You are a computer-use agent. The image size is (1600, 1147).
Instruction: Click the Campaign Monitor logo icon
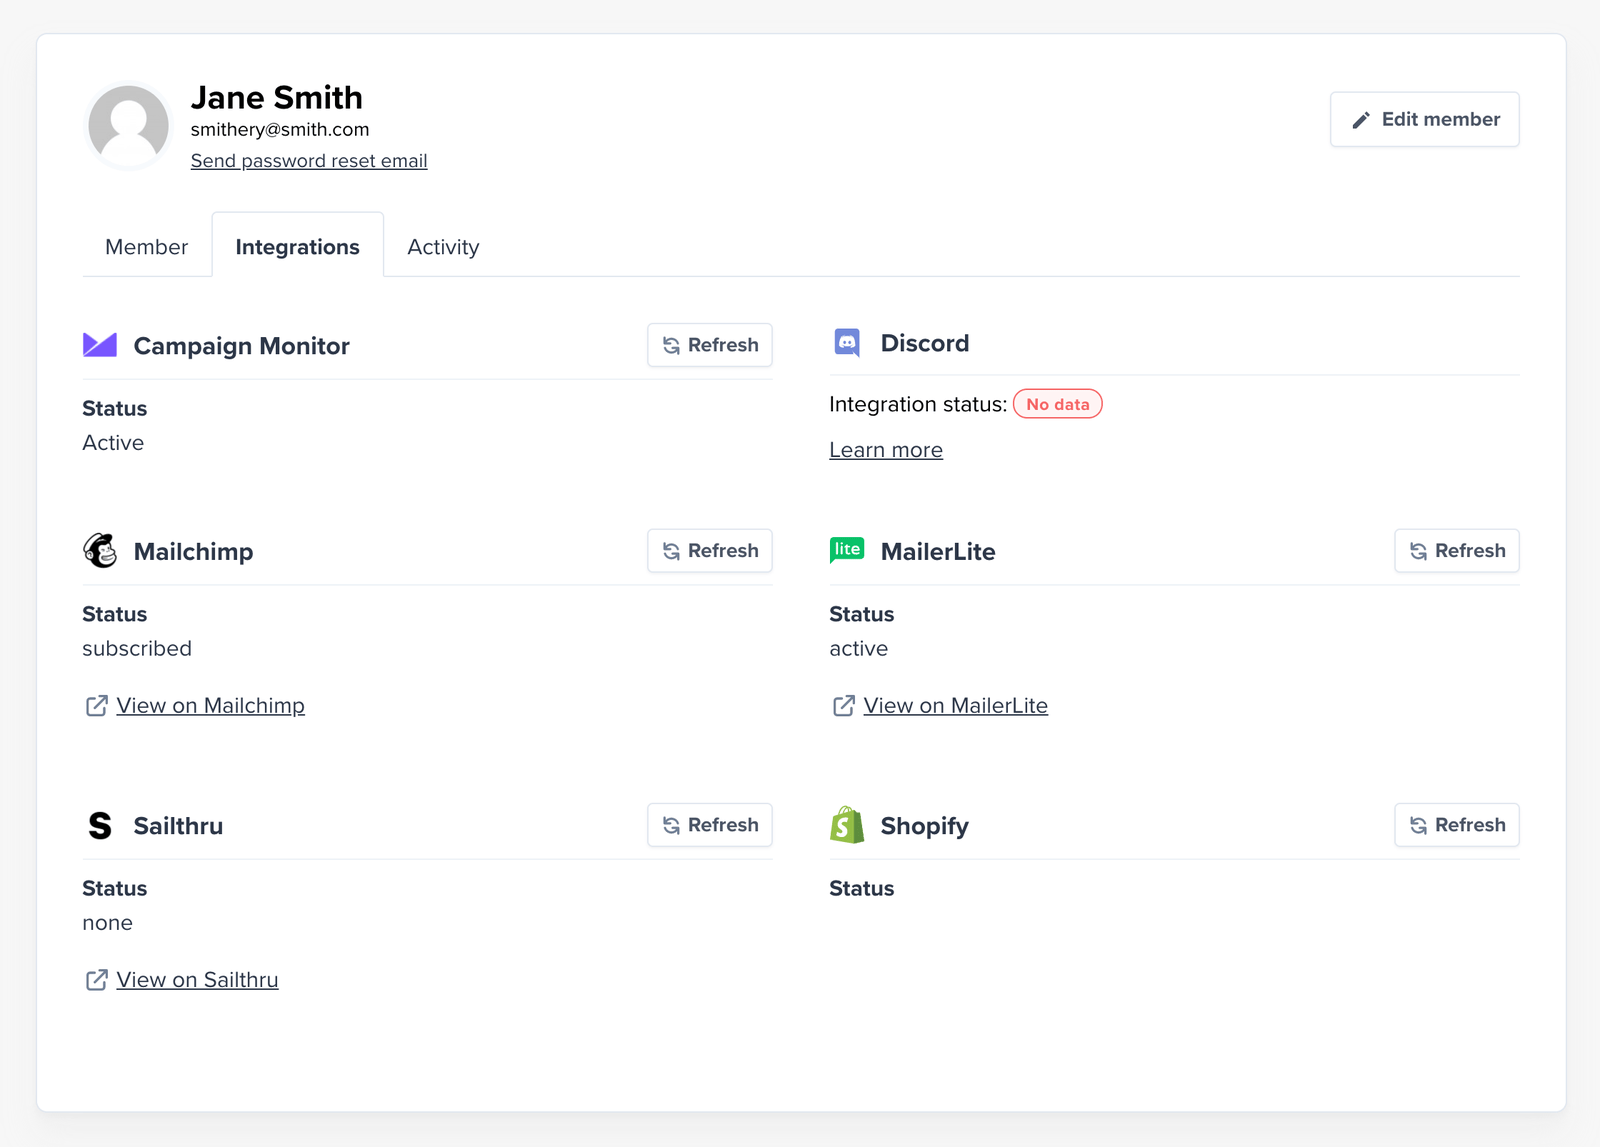click(100, 345)
